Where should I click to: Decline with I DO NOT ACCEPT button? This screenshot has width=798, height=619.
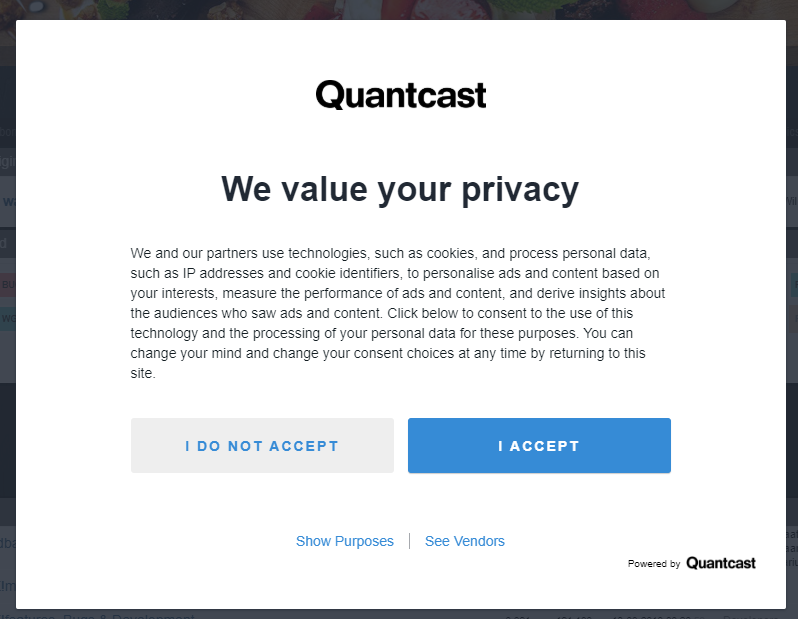[x=262, y=445]
